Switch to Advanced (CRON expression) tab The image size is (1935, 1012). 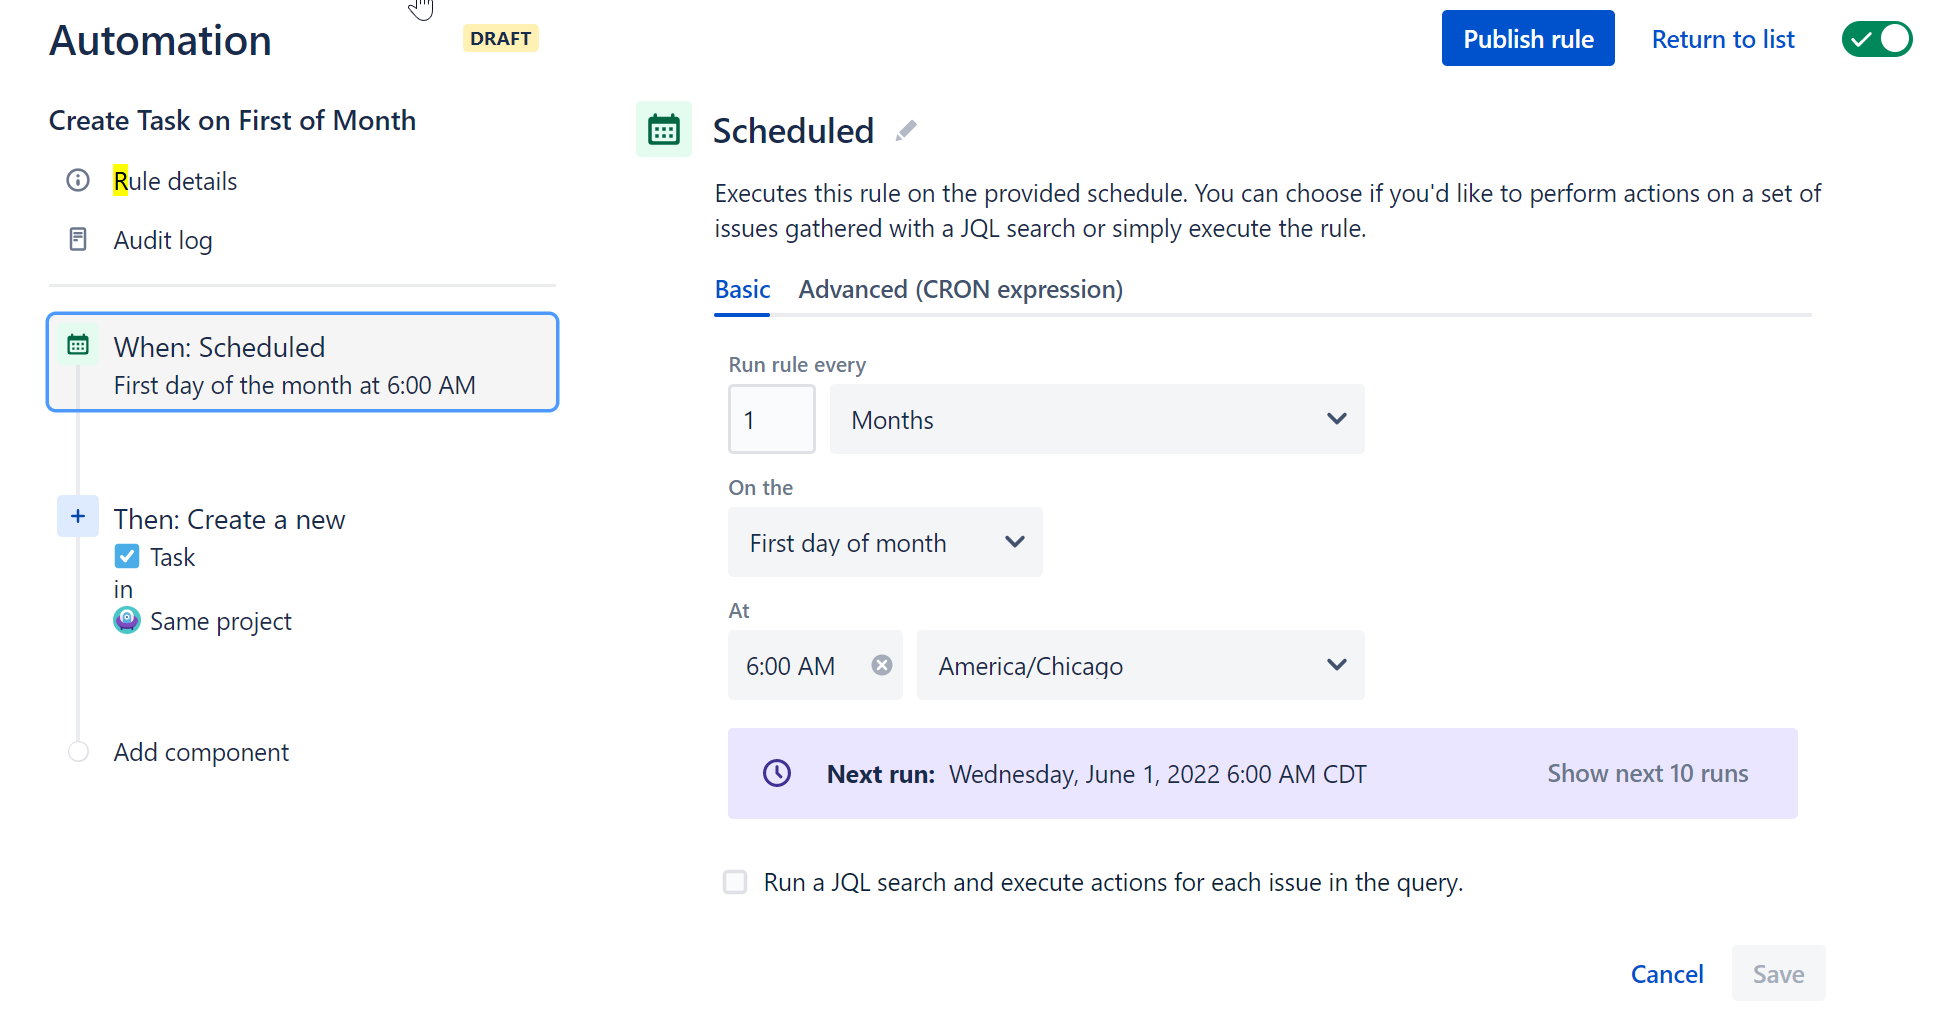[x=960, y=289]
